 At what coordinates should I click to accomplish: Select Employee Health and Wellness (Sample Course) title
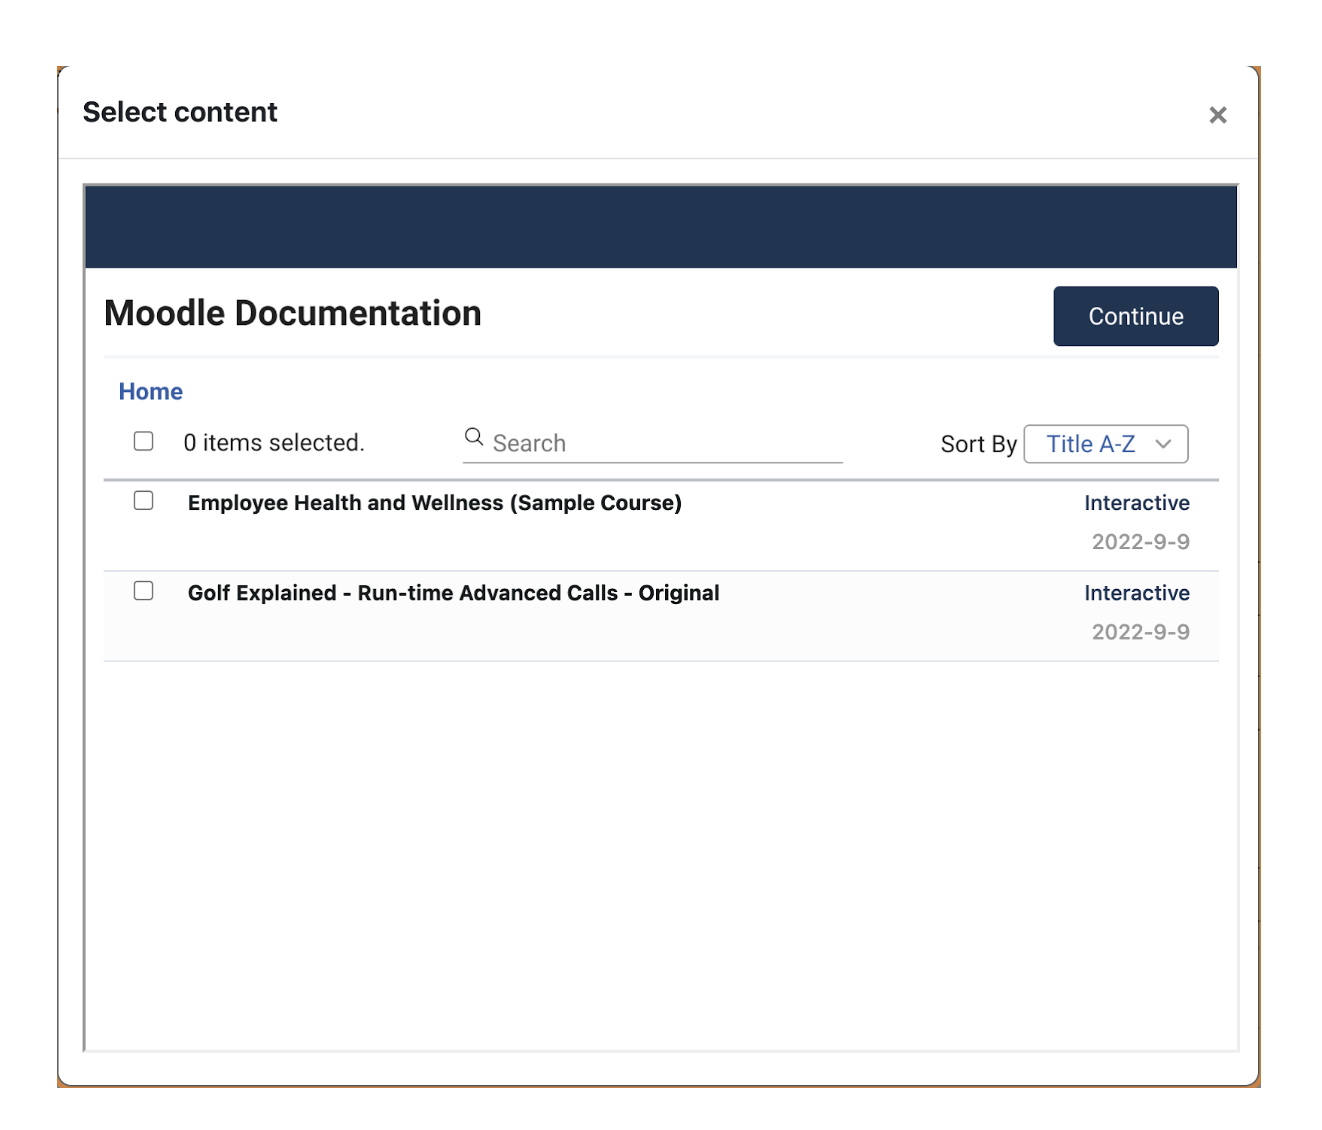click(435, 503)
